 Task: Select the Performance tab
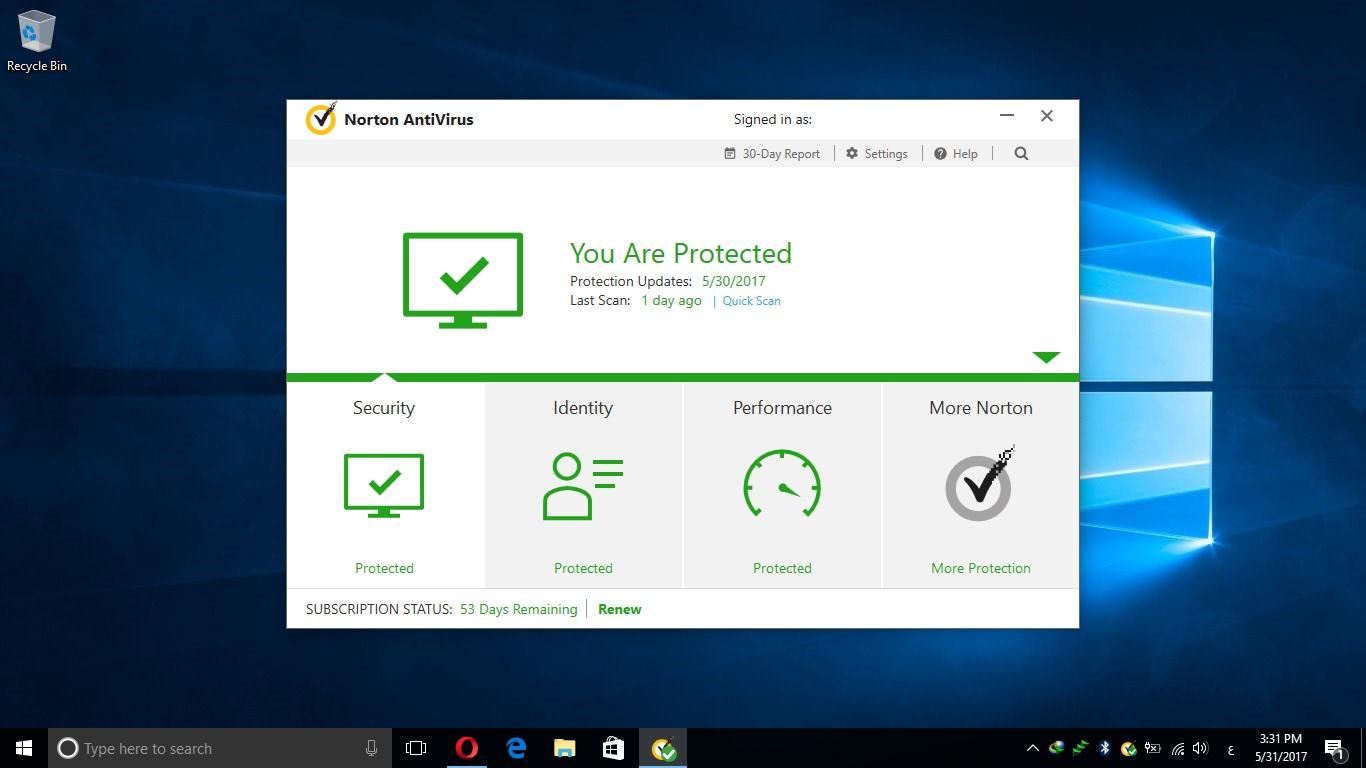pyautogui.click(x=782, y=486)
